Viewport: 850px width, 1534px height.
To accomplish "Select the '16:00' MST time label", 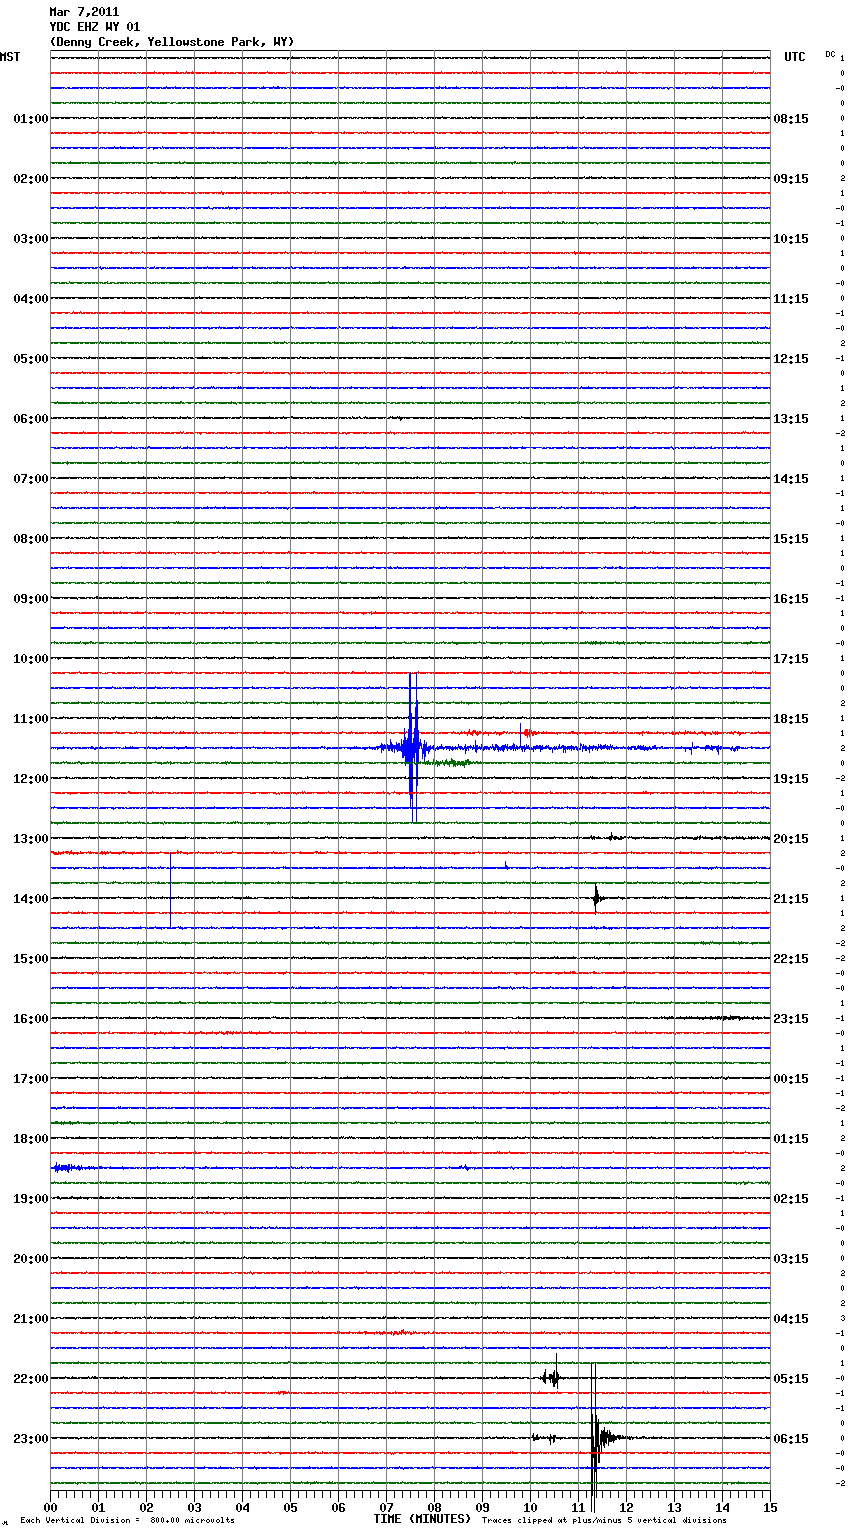I will tap(31, 1019).
